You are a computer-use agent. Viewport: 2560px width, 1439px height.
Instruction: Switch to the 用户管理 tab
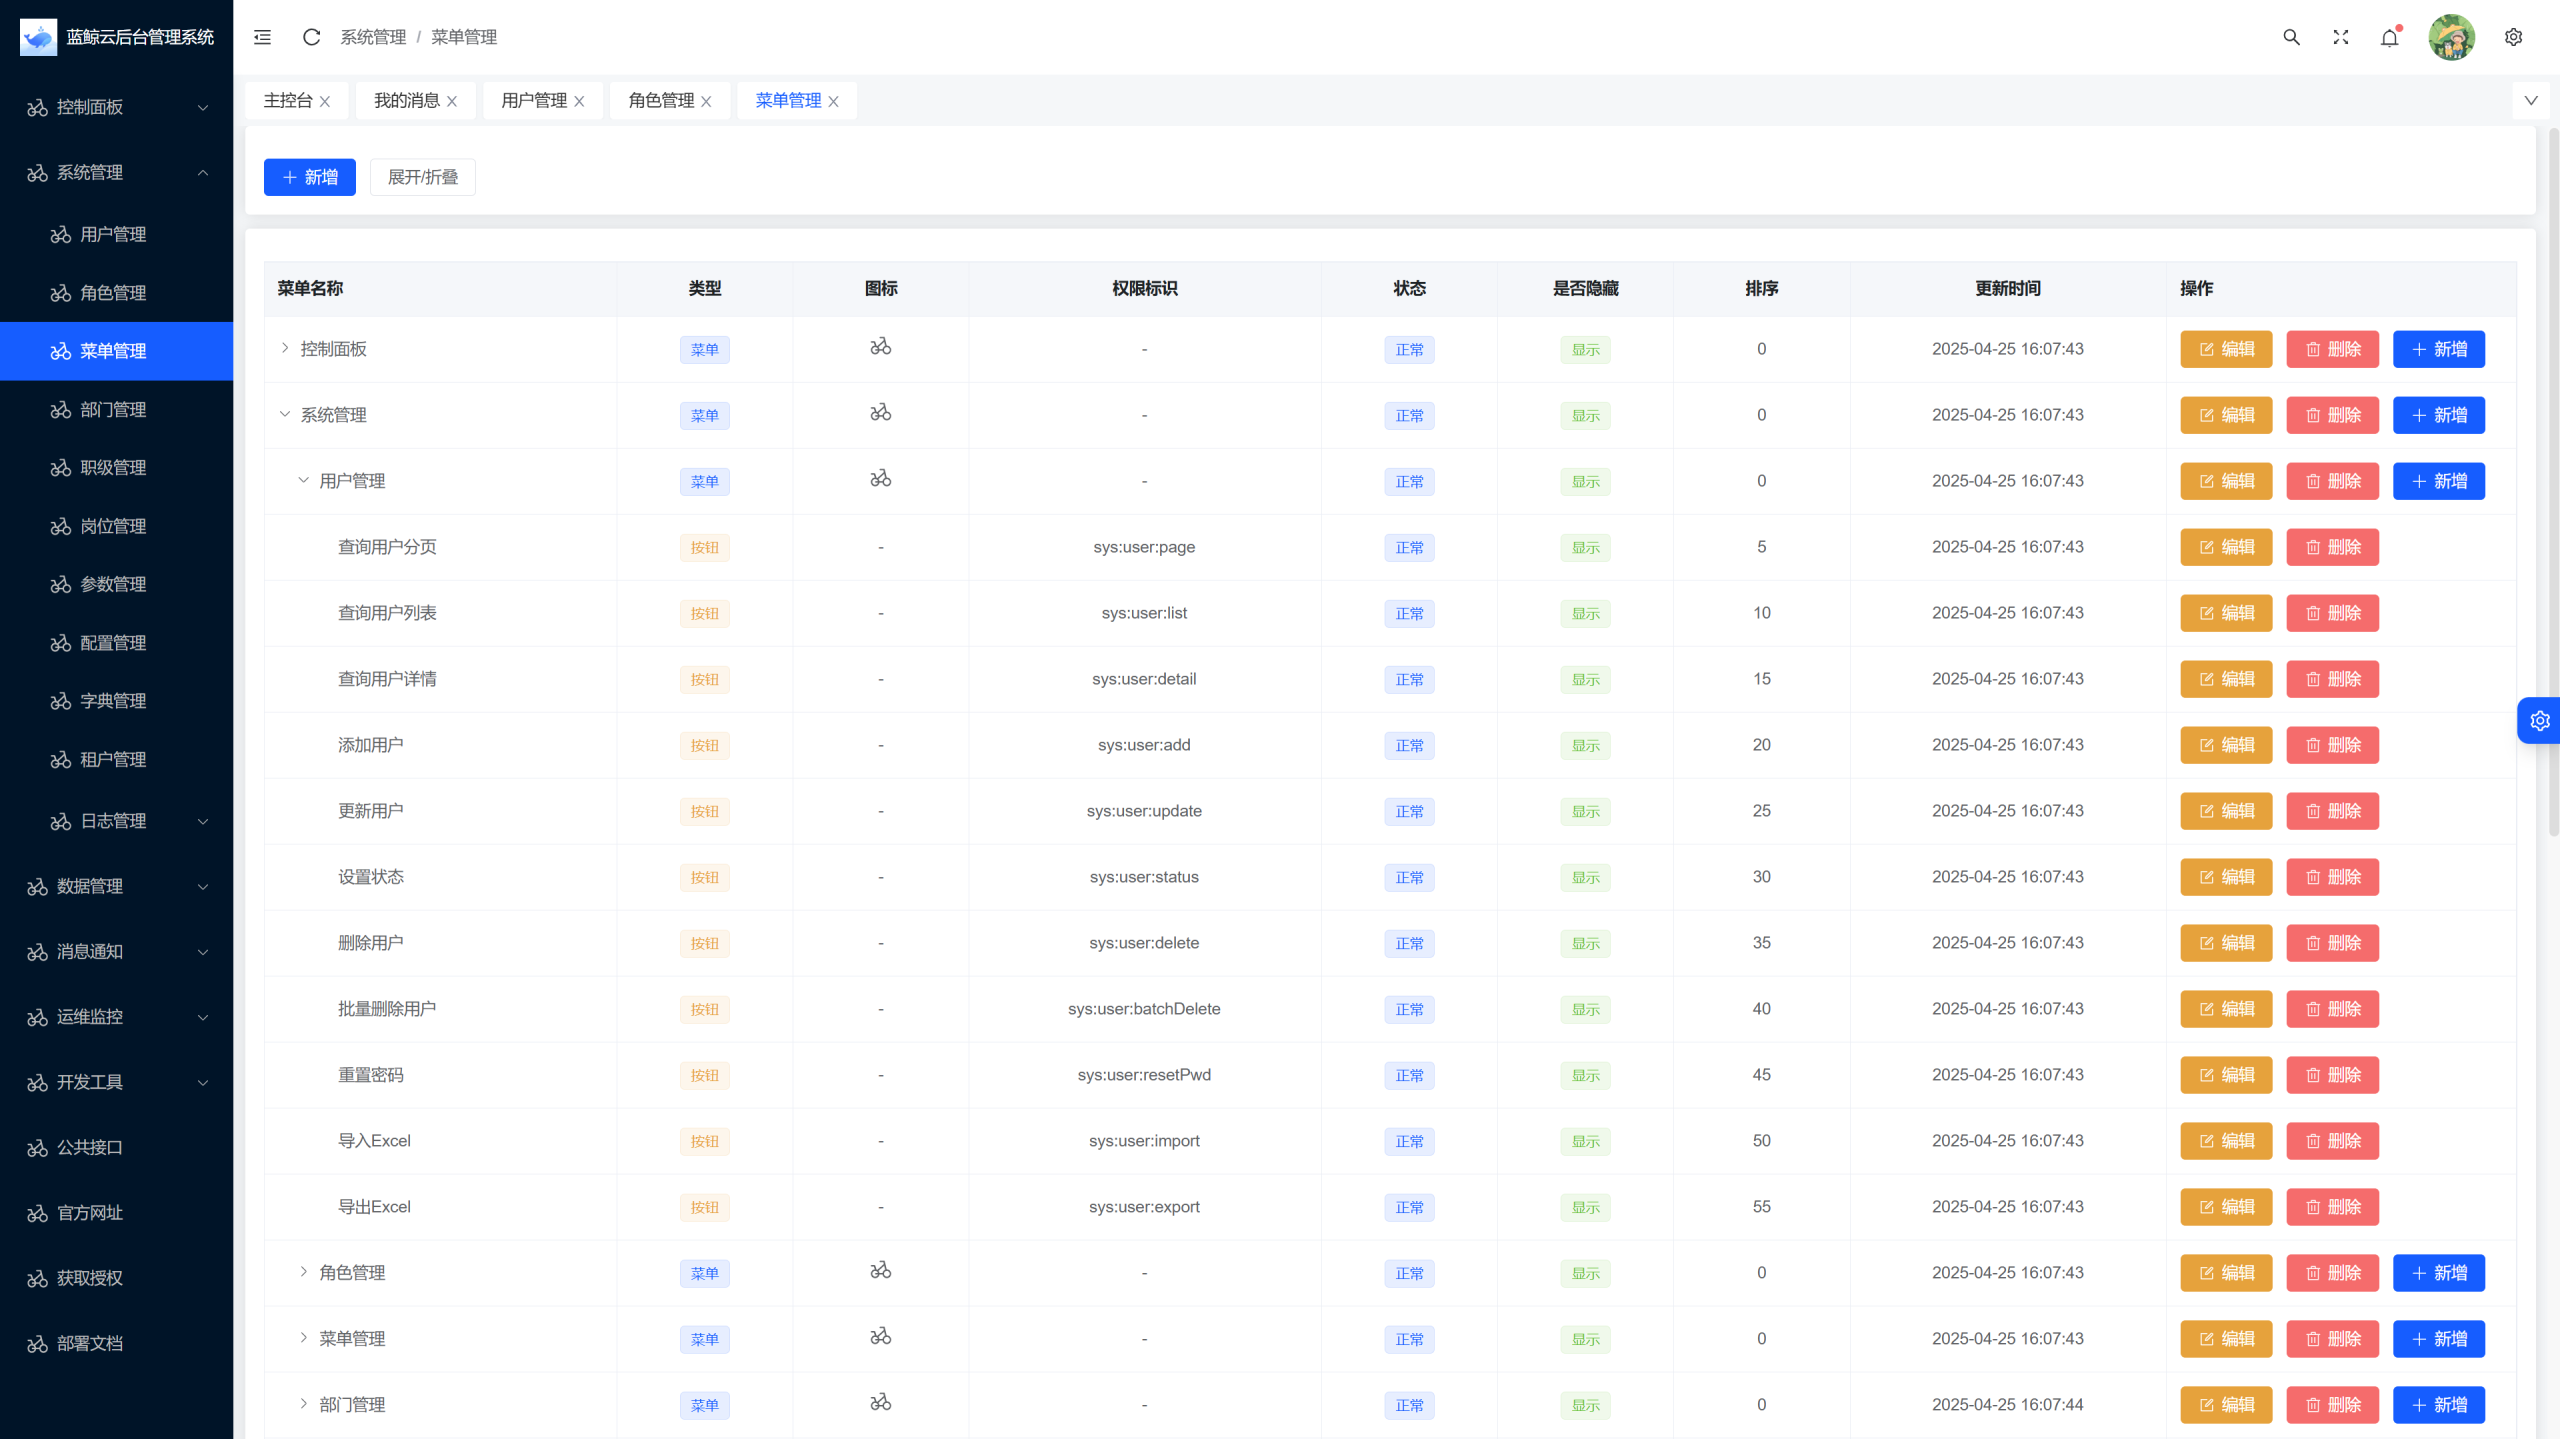point(533,100)
